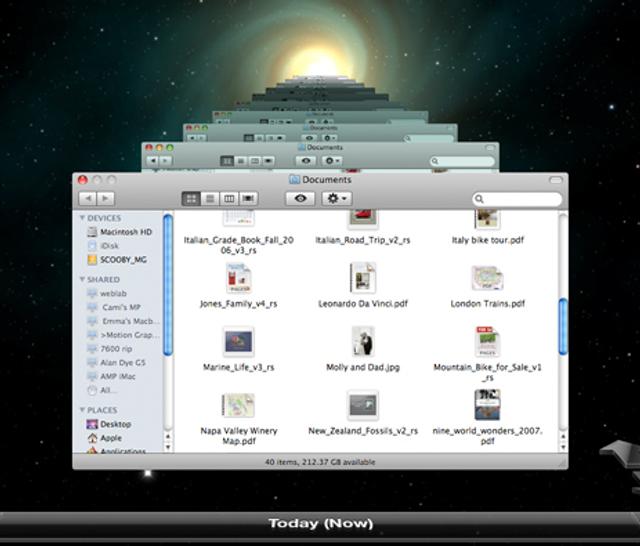This screenshot has height=546, width=640.
Task: Collapse the PLACES section
Action: 82,410
